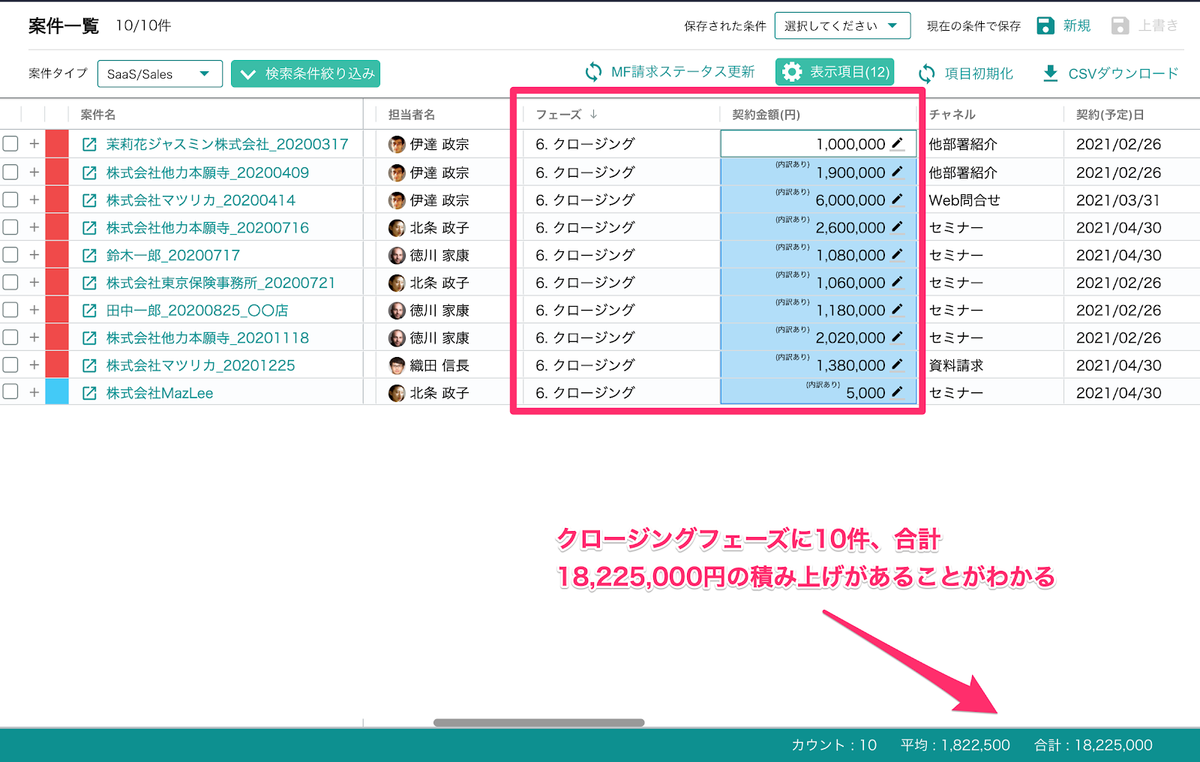Open external link icon for 株式会社MazLee
The image size is (1200, 762).
[89, 393]
